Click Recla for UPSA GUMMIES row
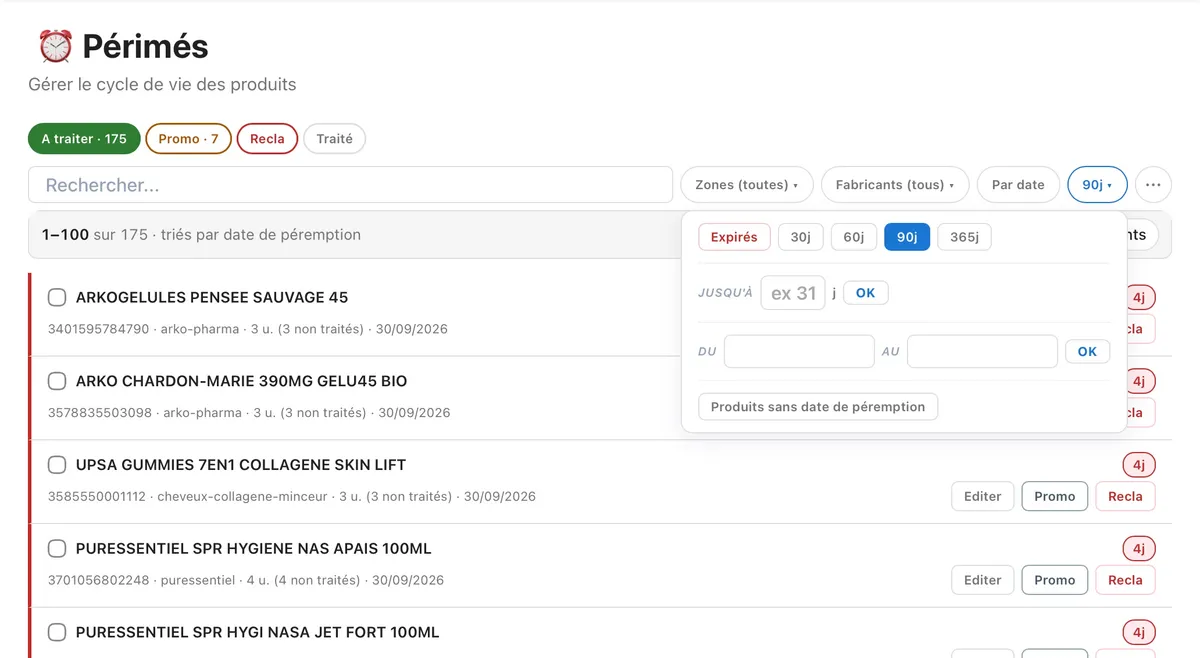1200x658 pixels. [x=1125, y=496]
